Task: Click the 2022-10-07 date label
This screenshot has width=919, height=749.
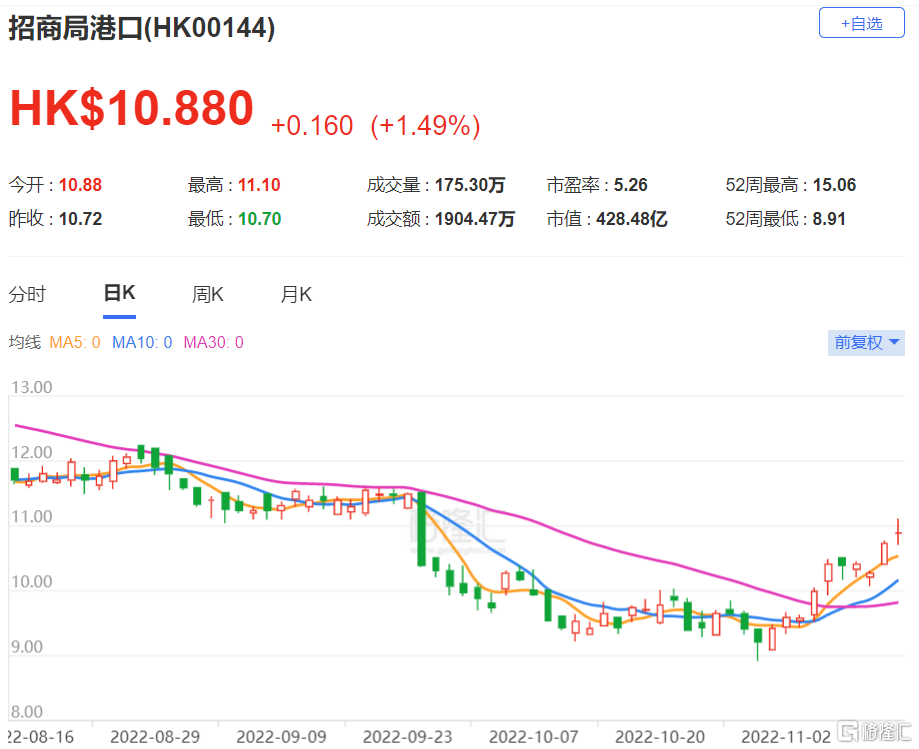Action: 533,737
